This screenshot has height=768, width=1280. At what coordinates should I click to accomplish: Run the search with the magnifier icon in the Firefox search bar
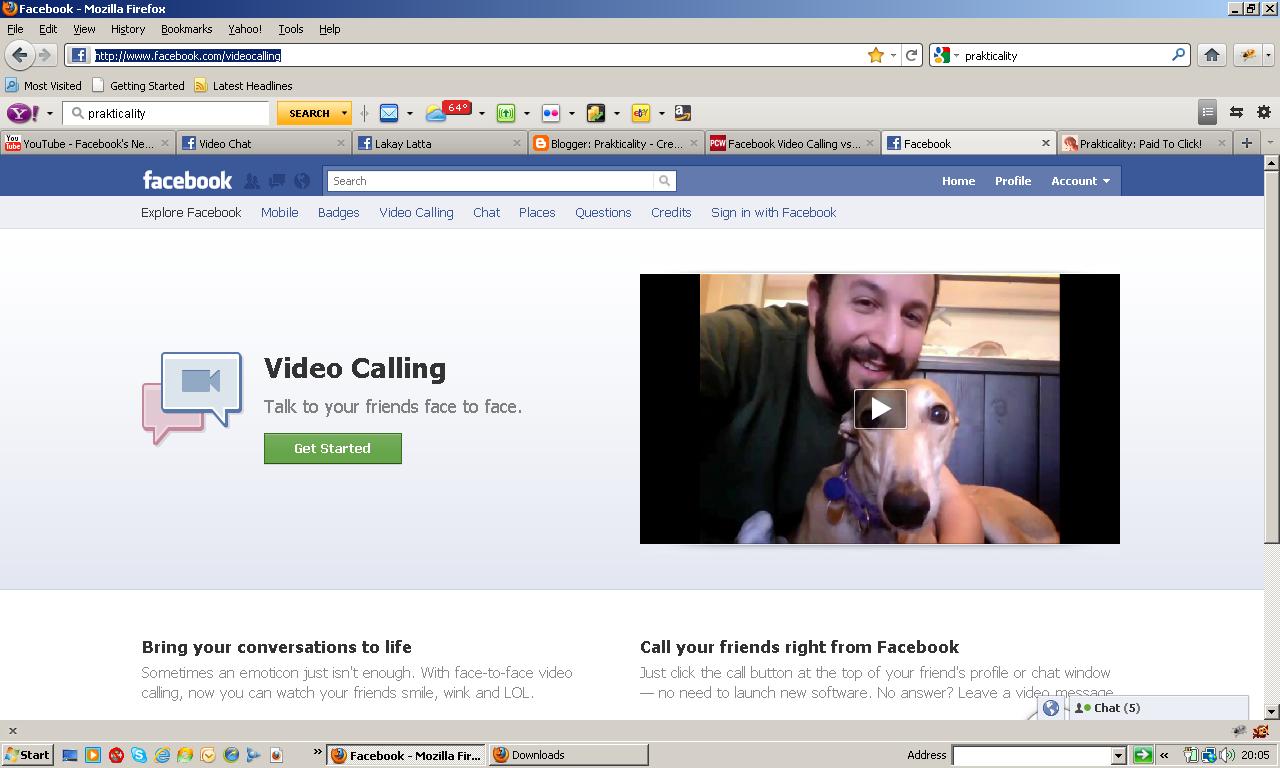coord(1178,55)
